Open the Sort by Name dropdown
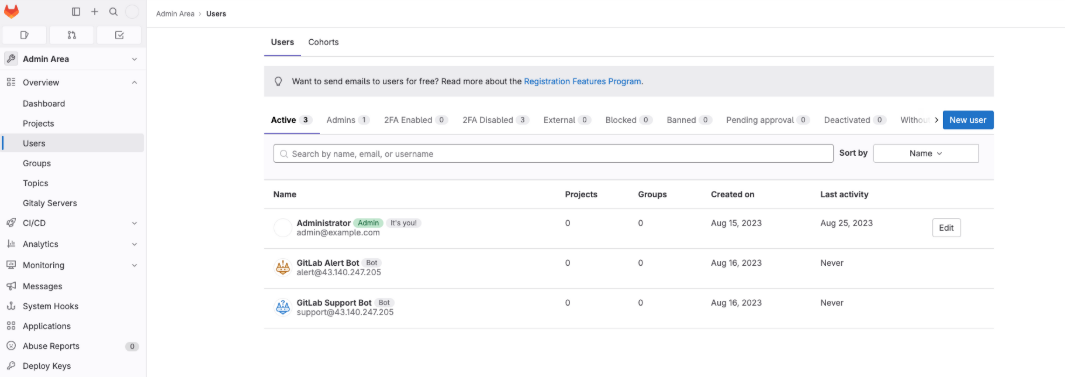The image size is (1065, 377). [x=926, y=154]
